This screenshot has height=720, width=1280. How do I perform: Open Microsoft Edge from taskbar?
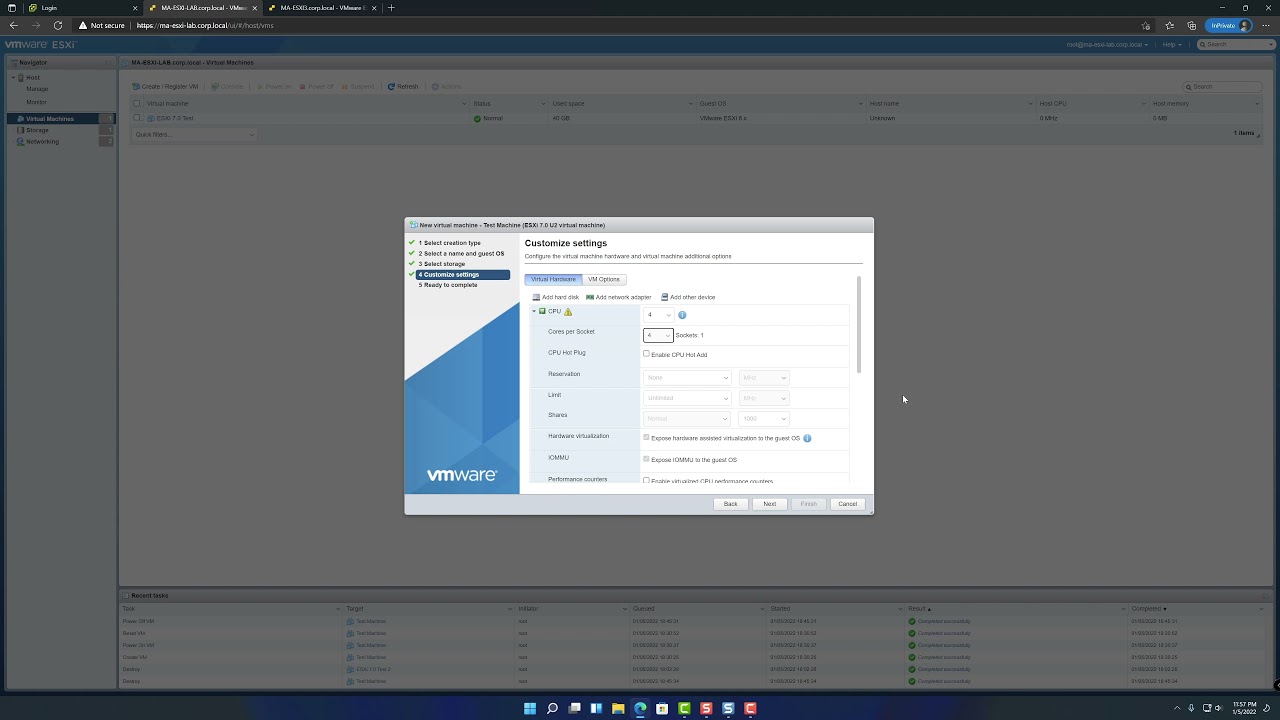640,708
